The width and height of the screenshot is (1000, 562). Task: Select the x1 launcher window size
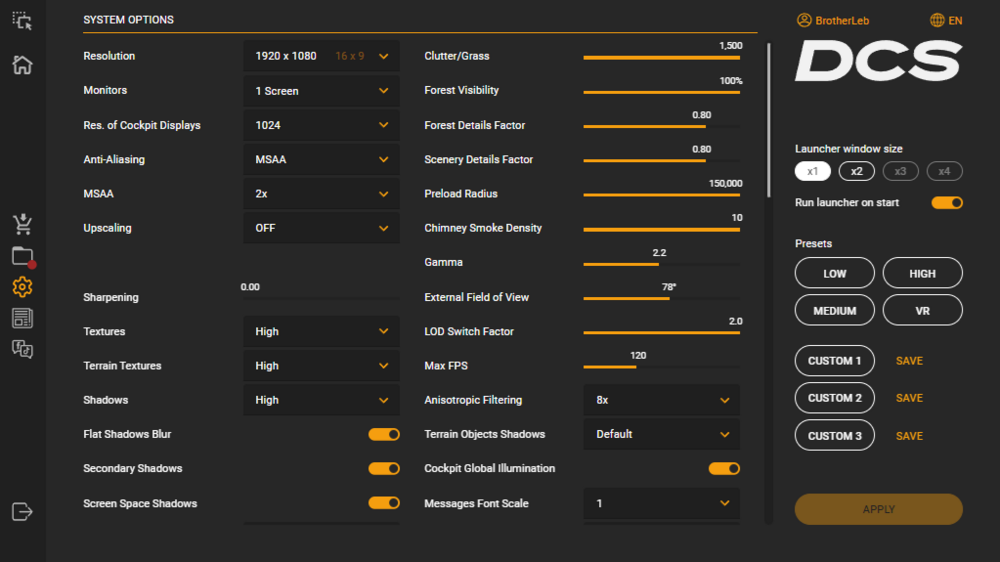tap(813, 171)
